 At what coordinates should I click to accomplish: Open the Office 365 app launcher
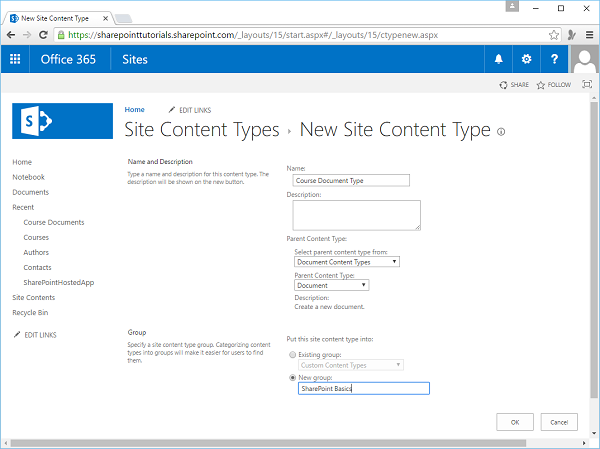15,60
